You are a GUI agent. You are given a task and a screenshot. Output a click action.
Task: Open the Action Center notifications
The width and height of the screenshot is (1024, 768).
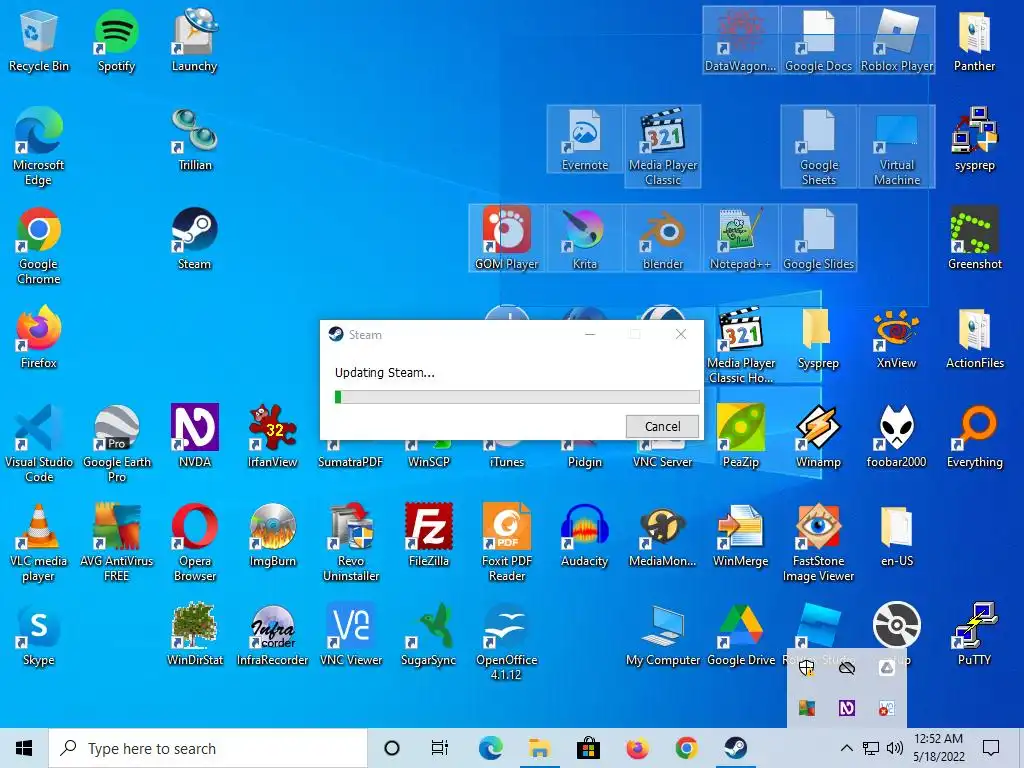tap(991, 748)
